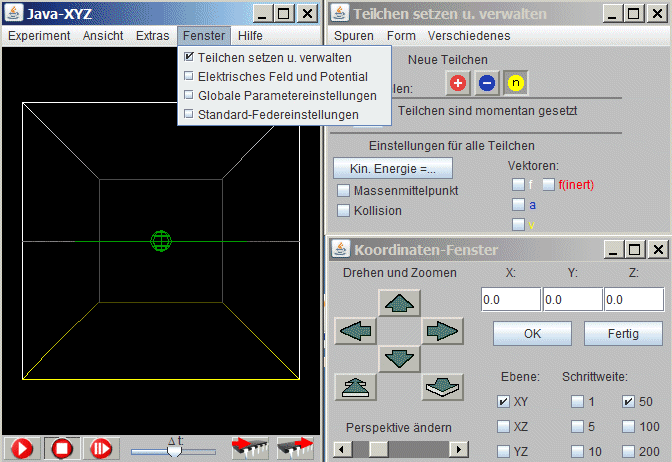
Task: Toggle the a vector checkbox
Action: [518, 204]
